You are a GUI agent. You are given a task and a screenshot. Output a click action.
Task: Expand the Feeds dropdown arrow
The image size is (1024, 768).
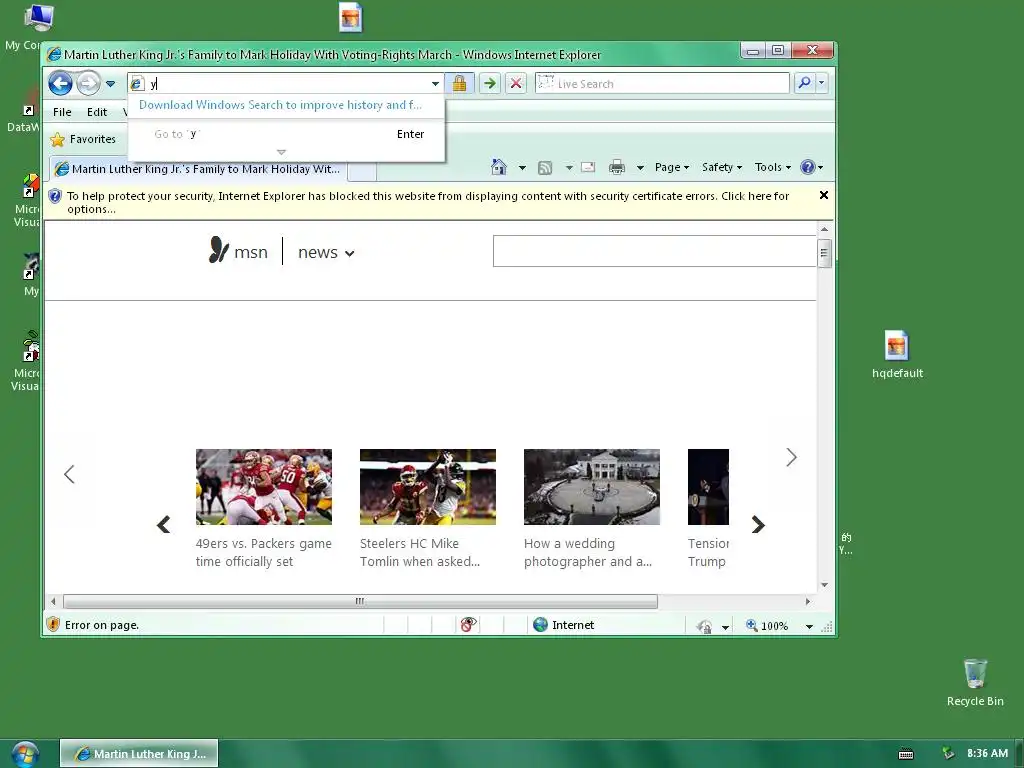coord(569,168)
